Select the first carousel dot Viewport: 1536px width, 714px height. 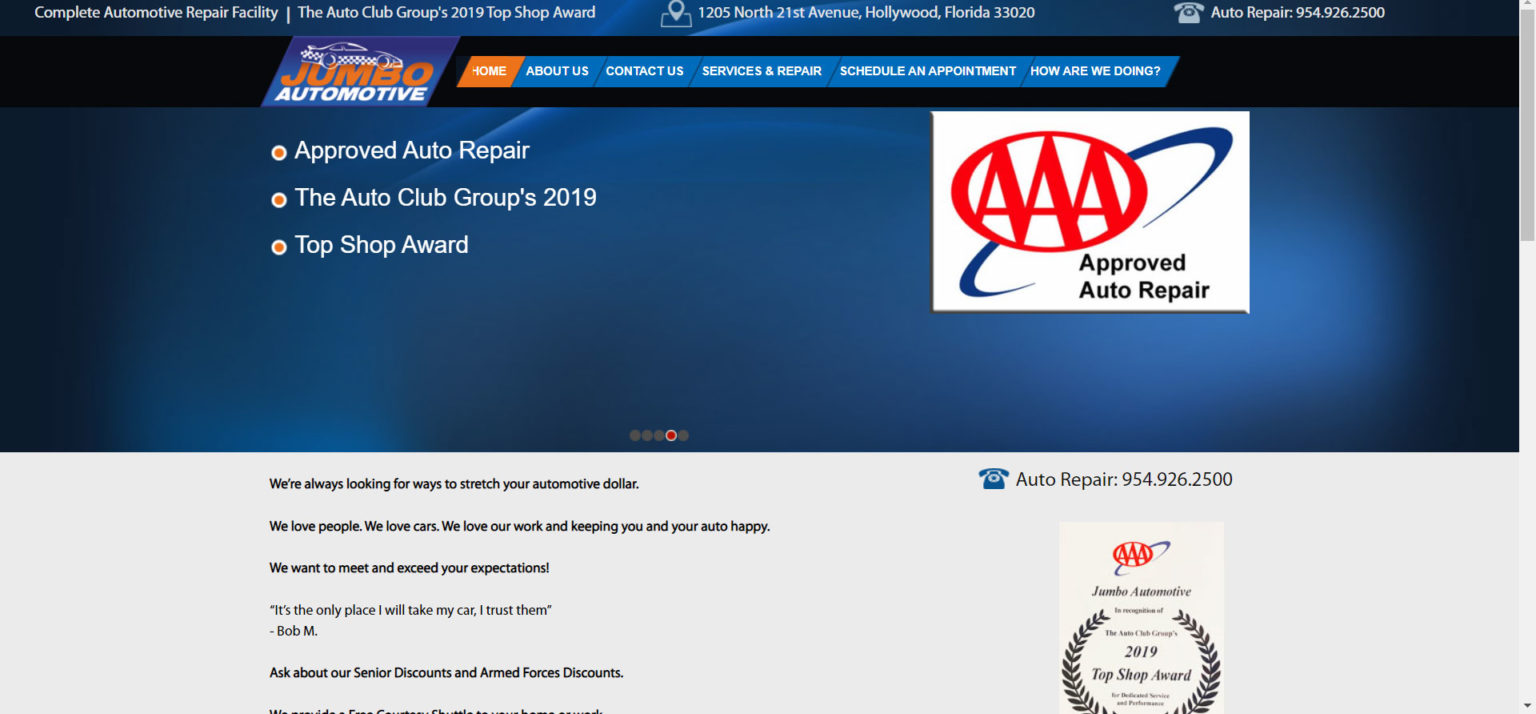(636, 435)
